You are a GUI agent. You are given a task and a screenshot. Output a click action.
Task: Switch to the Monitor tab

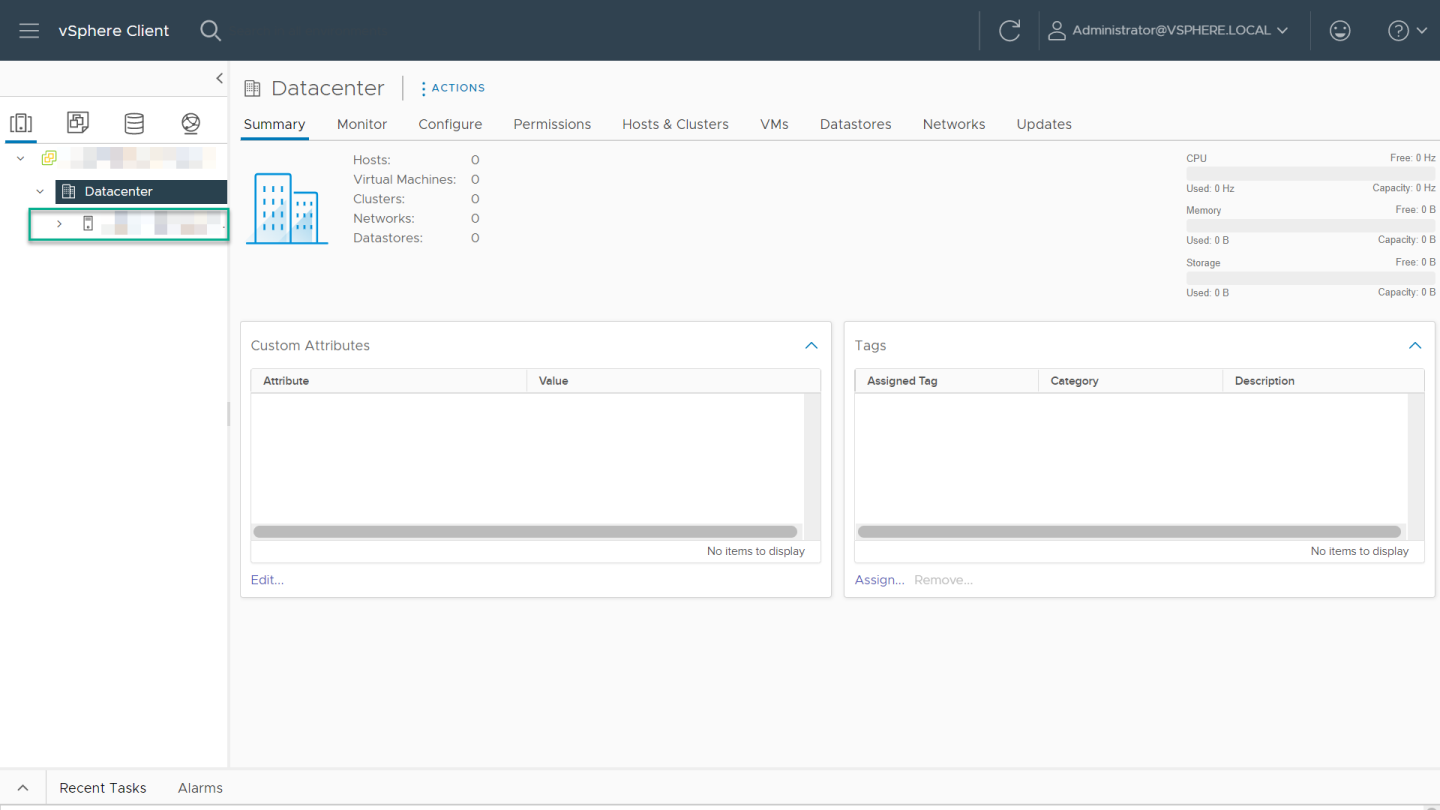pos(362,124)
